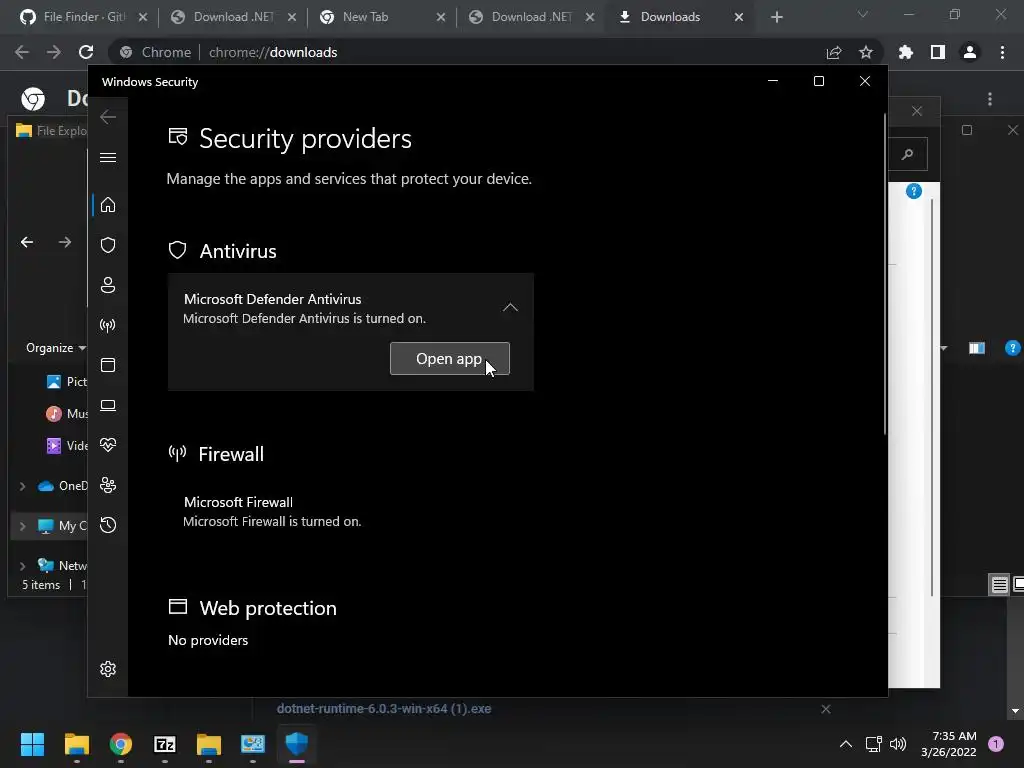Go back in Windows Security
Screen dimensions: 1024x768
tap(108, 117)
